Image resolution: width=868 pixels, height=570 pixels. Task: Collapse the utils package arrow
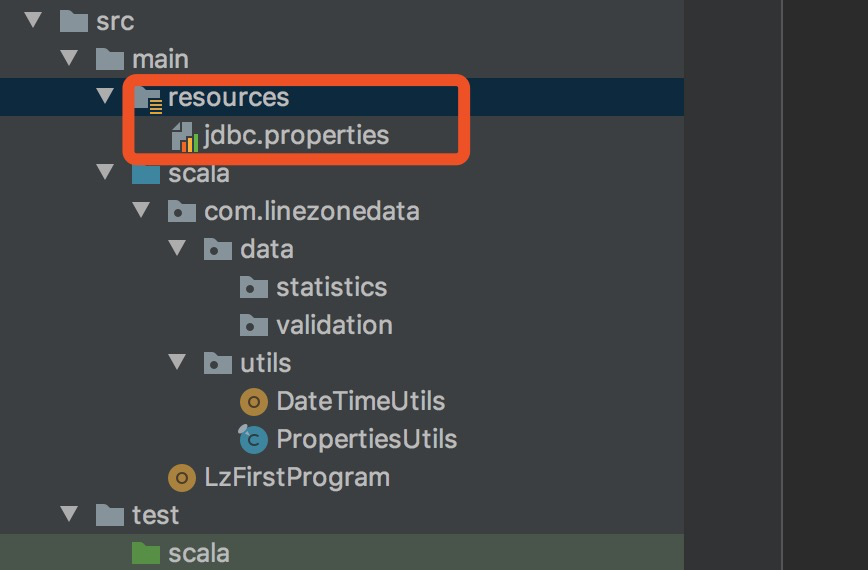coord(177,363)
